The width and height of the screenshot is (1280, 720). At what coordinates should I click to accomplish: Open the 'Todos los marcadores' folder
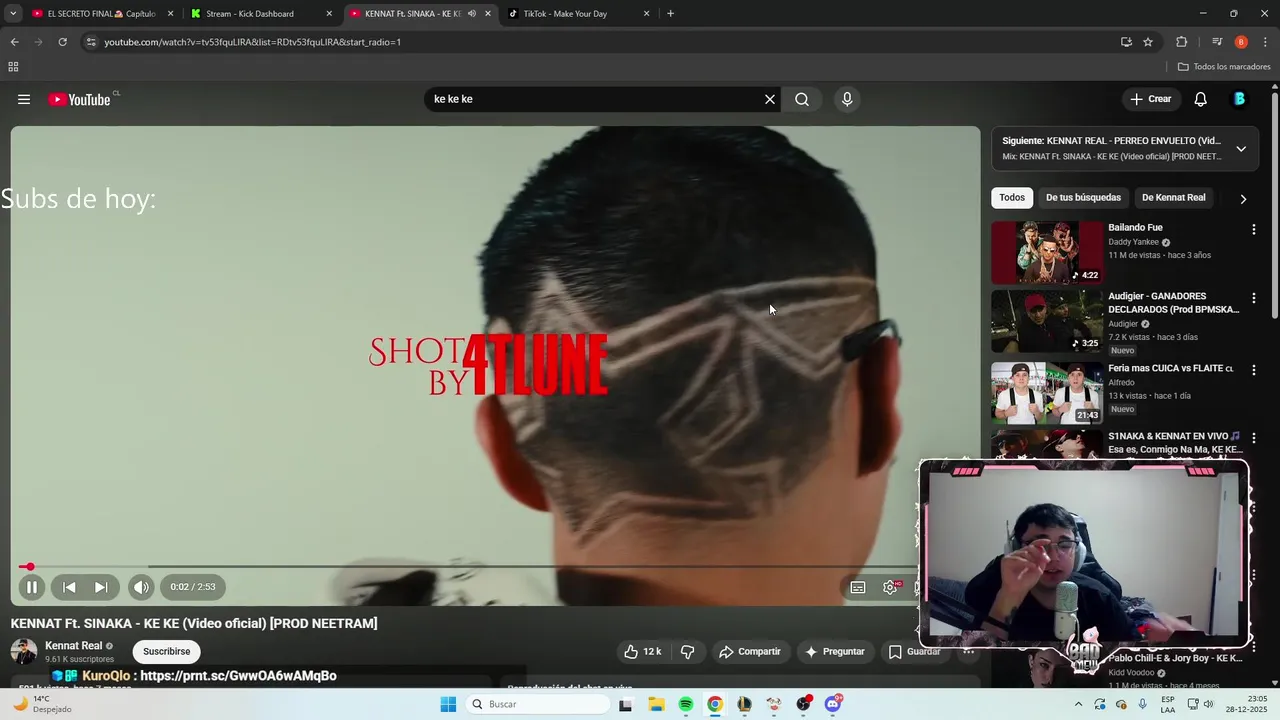tap(1224, 67)
